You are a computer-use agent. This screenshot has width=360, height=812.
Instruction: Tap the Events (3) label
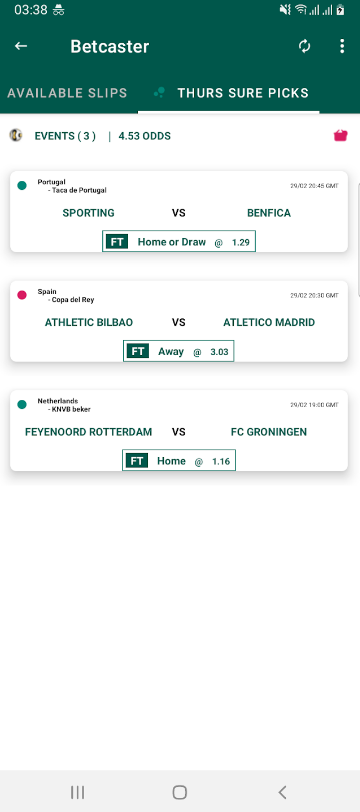65,136
